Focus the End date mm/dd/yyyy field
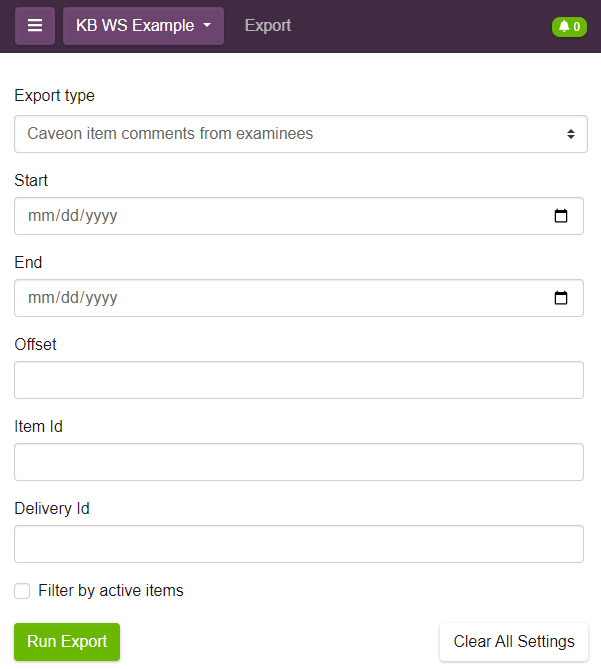The image size is (601, 669). pyautogui.click(x=299, y=298)
